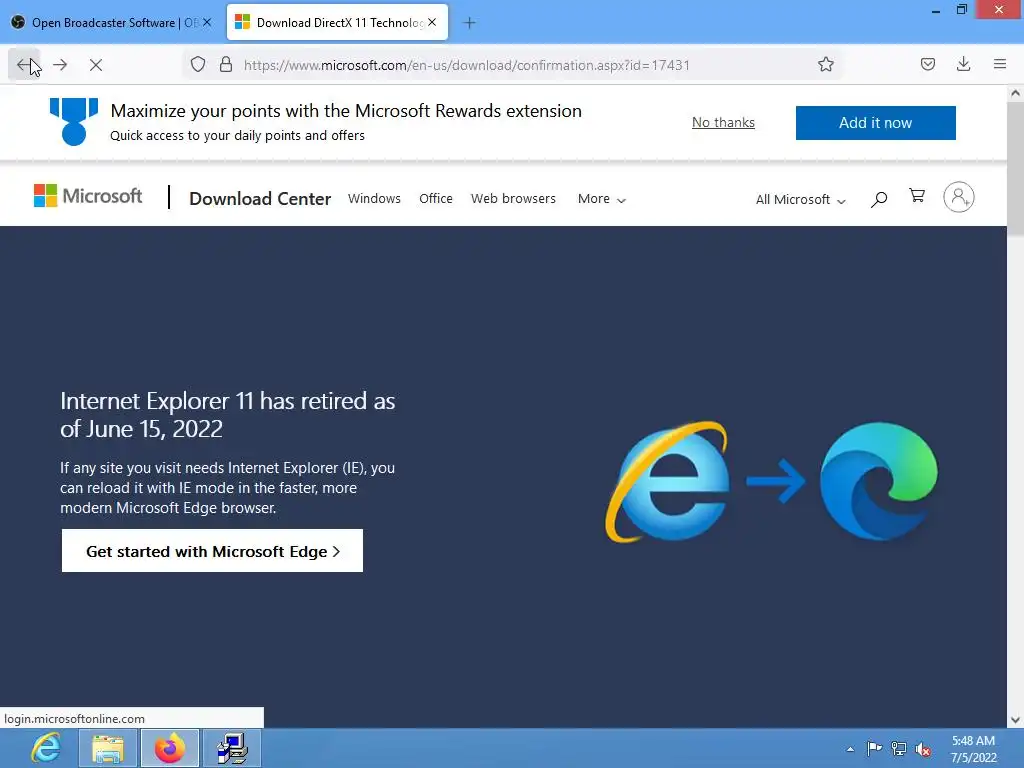Select the Firefox taskbar button
The image size is (1024, 768).
170,748
